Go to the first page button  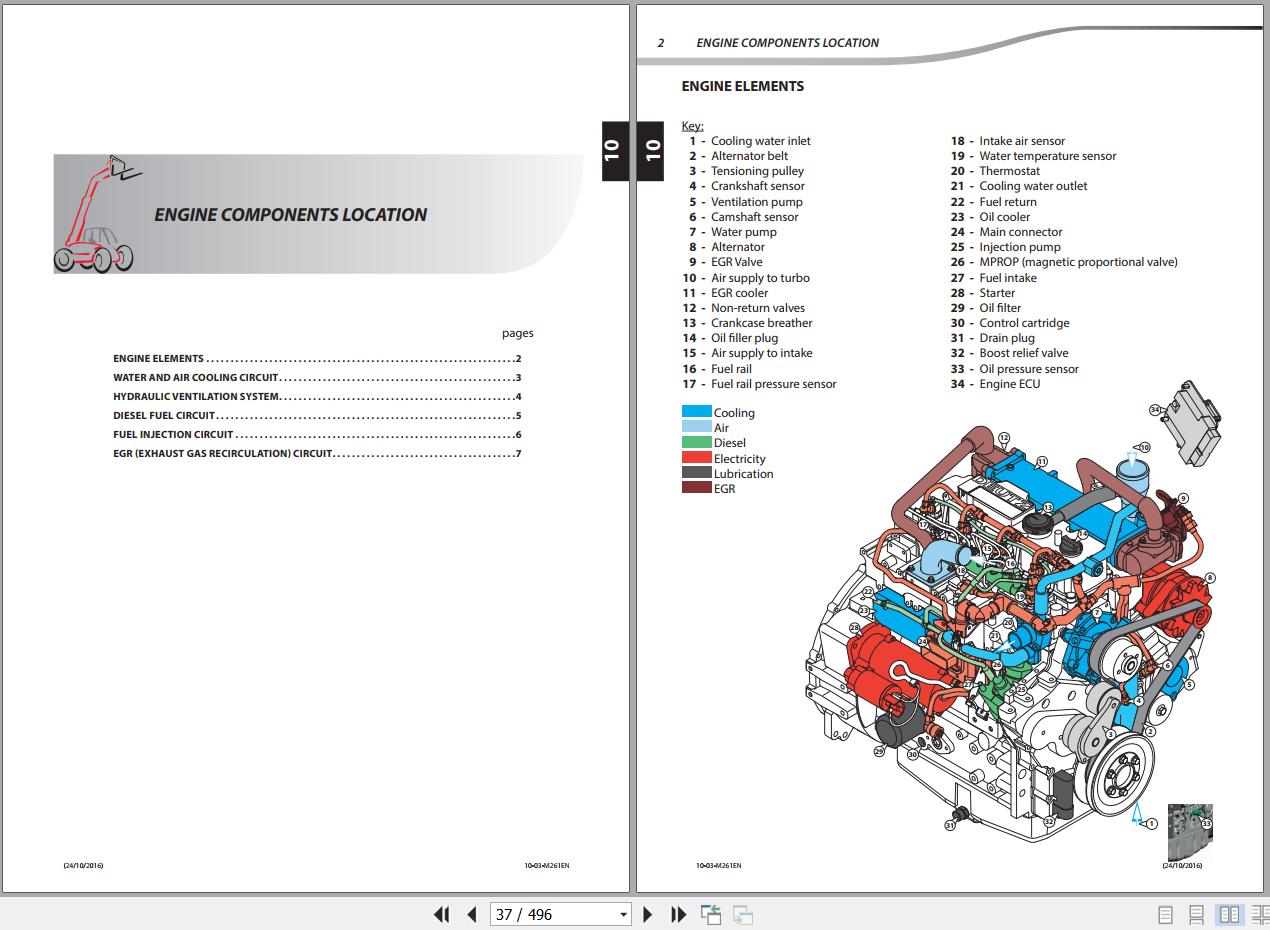tap(441, 914)
